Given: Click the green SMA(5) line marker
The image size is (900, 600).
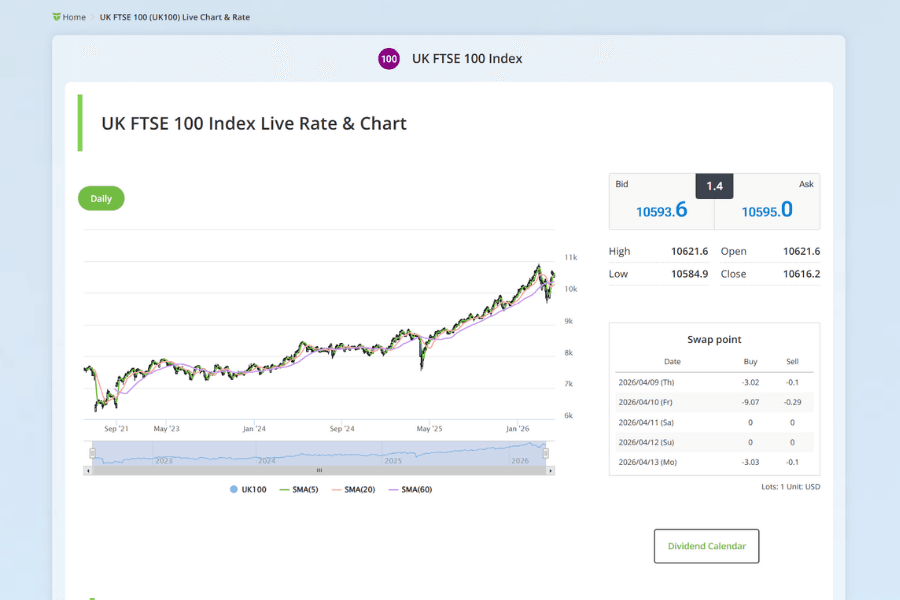Looking at the screenshot, I should 286,489.
